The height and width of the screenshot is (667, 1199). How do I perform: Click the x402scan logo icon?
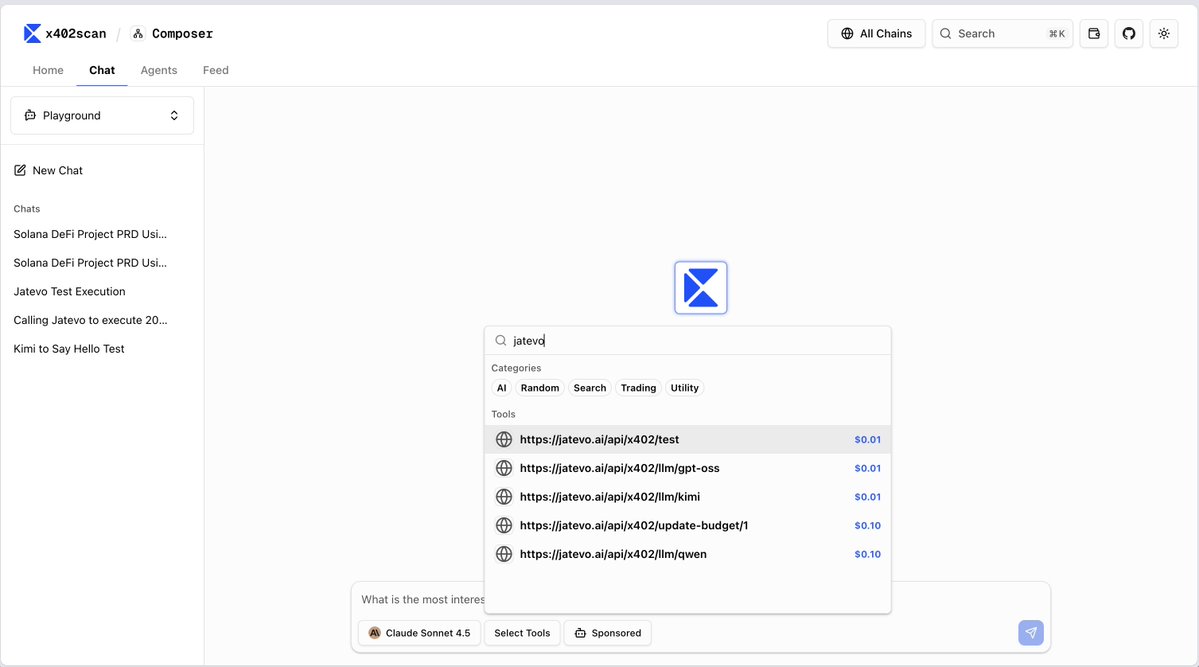pyautogui.click(x=32, y=34)
